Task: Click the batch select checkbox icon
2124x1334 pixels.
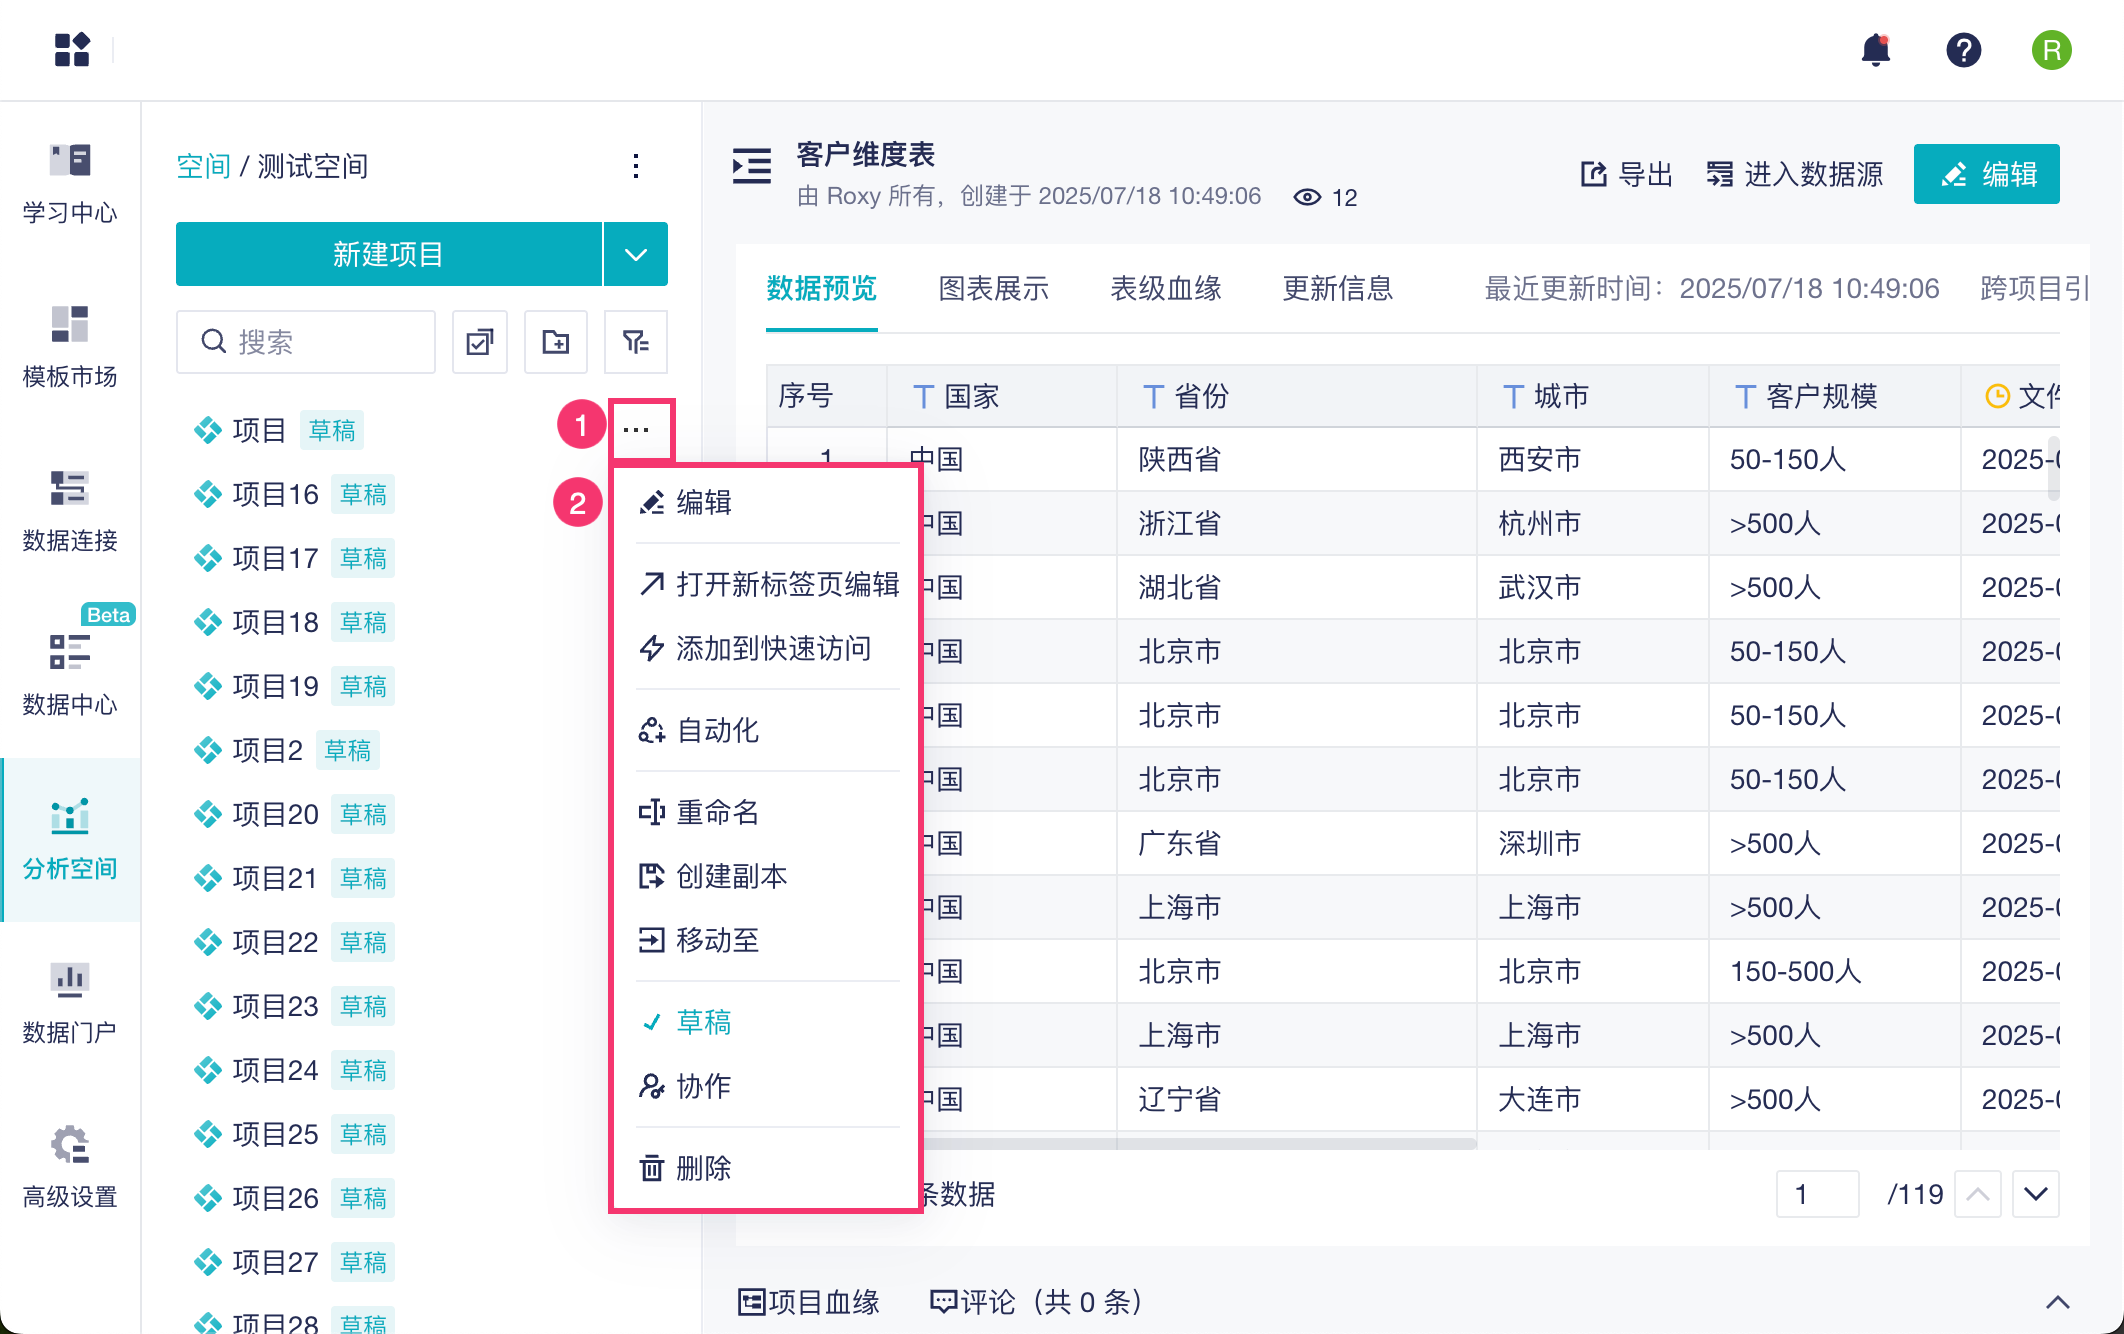Action: point(480,342)
